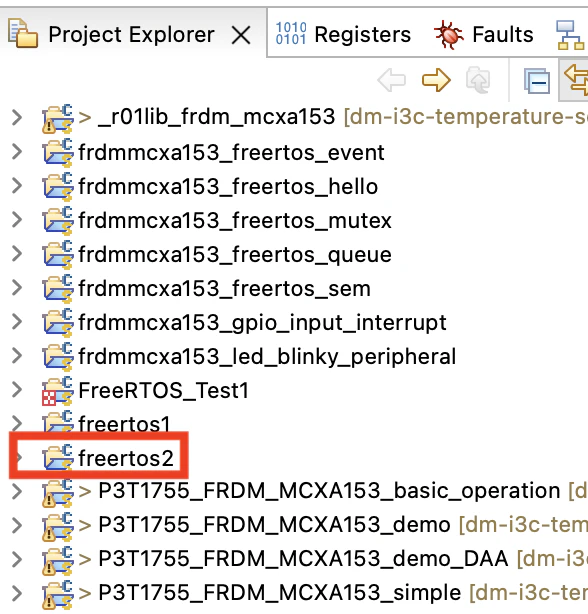The image size is (588, 614).
Task: Click the freertos1 project folder icon
Action: tap(58, 423)
